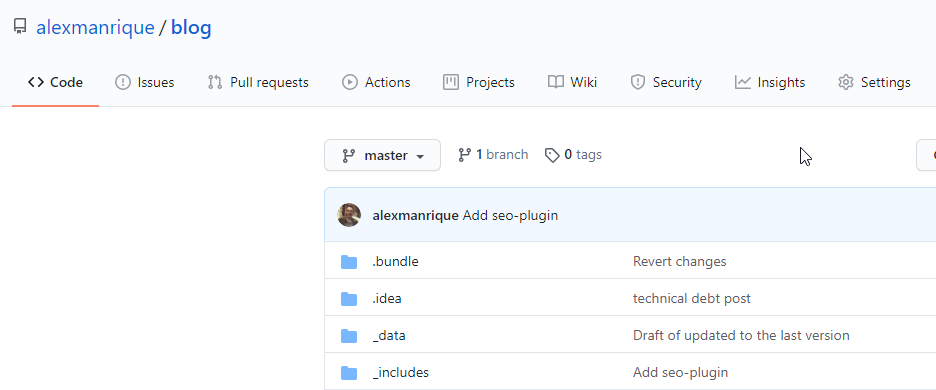Click the _data folder icon
Viewport: 936px width, 390px height.
(349, 336)
